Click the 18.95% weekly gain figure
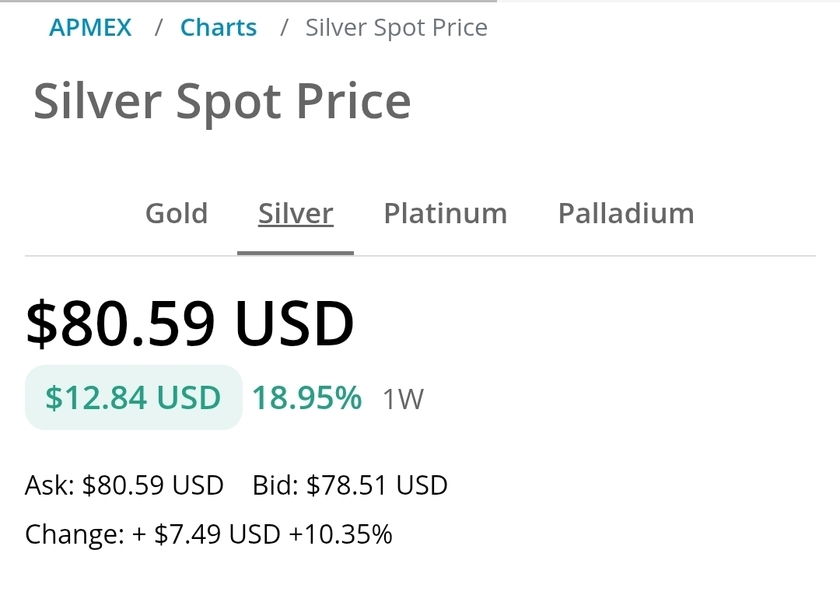The height and width of the screenshot is (595, 840). (306, 397)
